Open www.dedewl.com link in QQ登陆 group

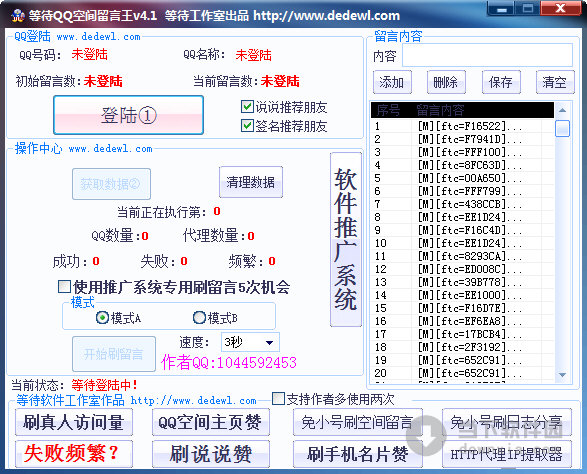[98, 37]
